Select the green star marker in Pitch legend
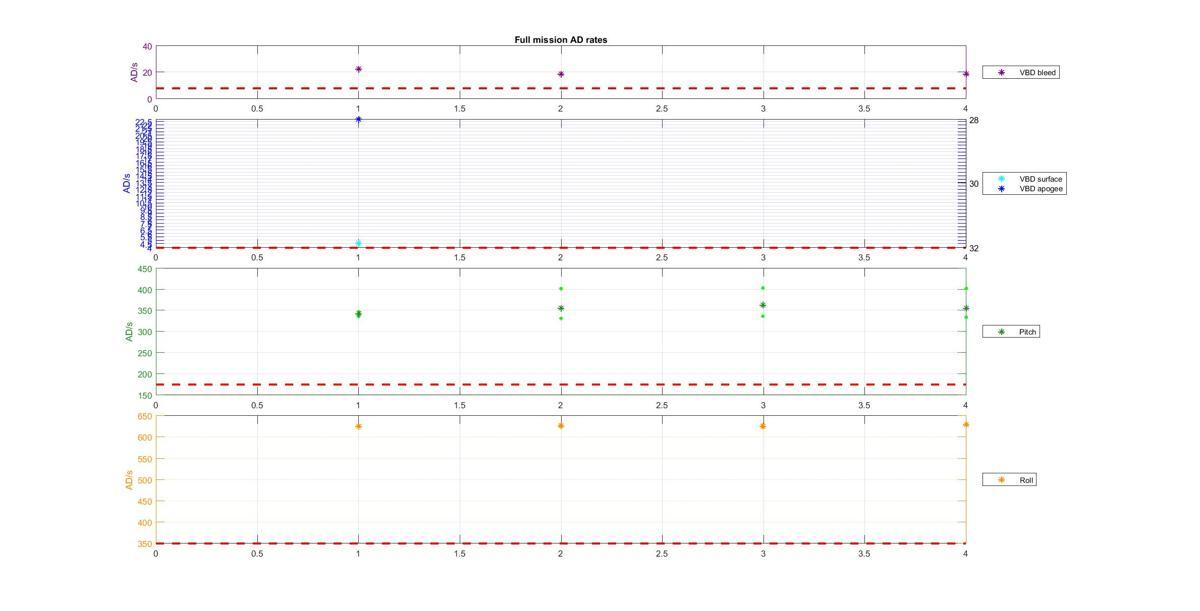The width and height of the screenshot is (1200, 611). (x=1001, y=331)
